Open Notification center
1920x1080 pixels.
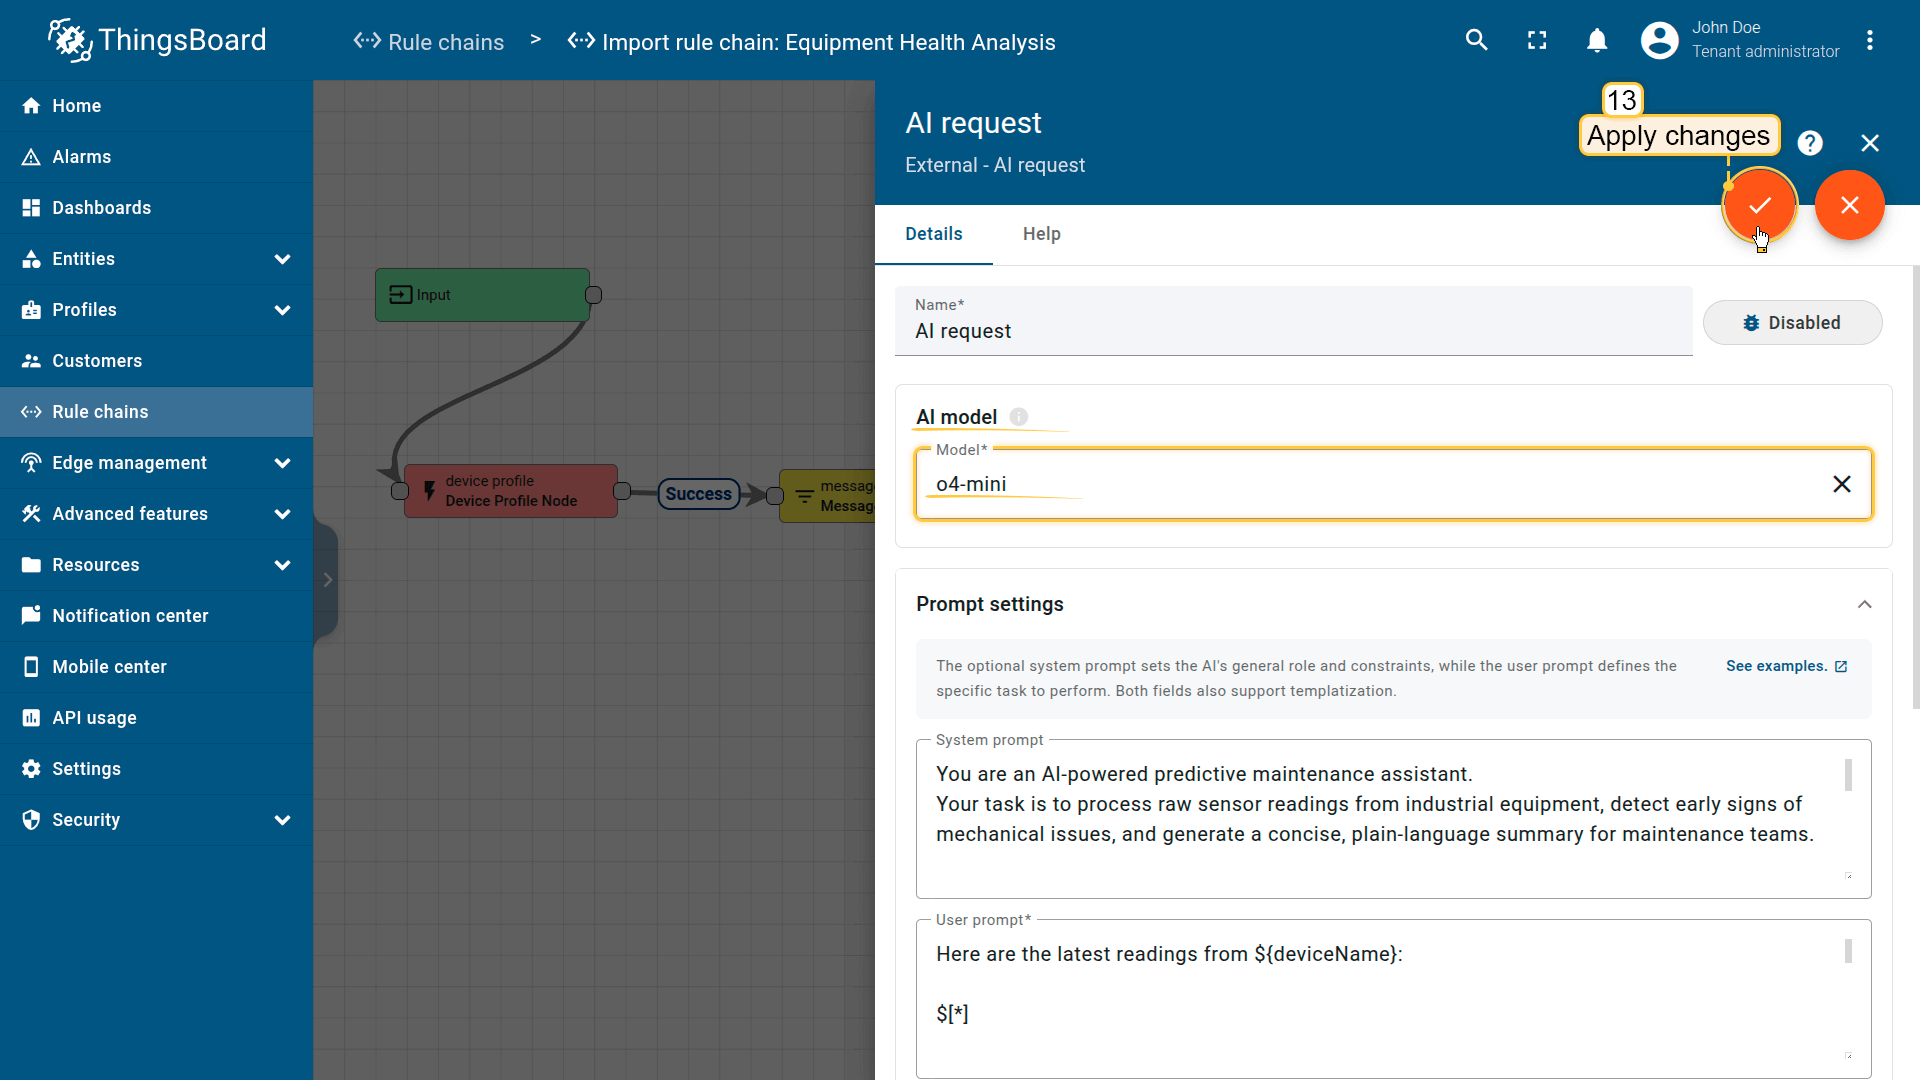click(x=156, y=616)
